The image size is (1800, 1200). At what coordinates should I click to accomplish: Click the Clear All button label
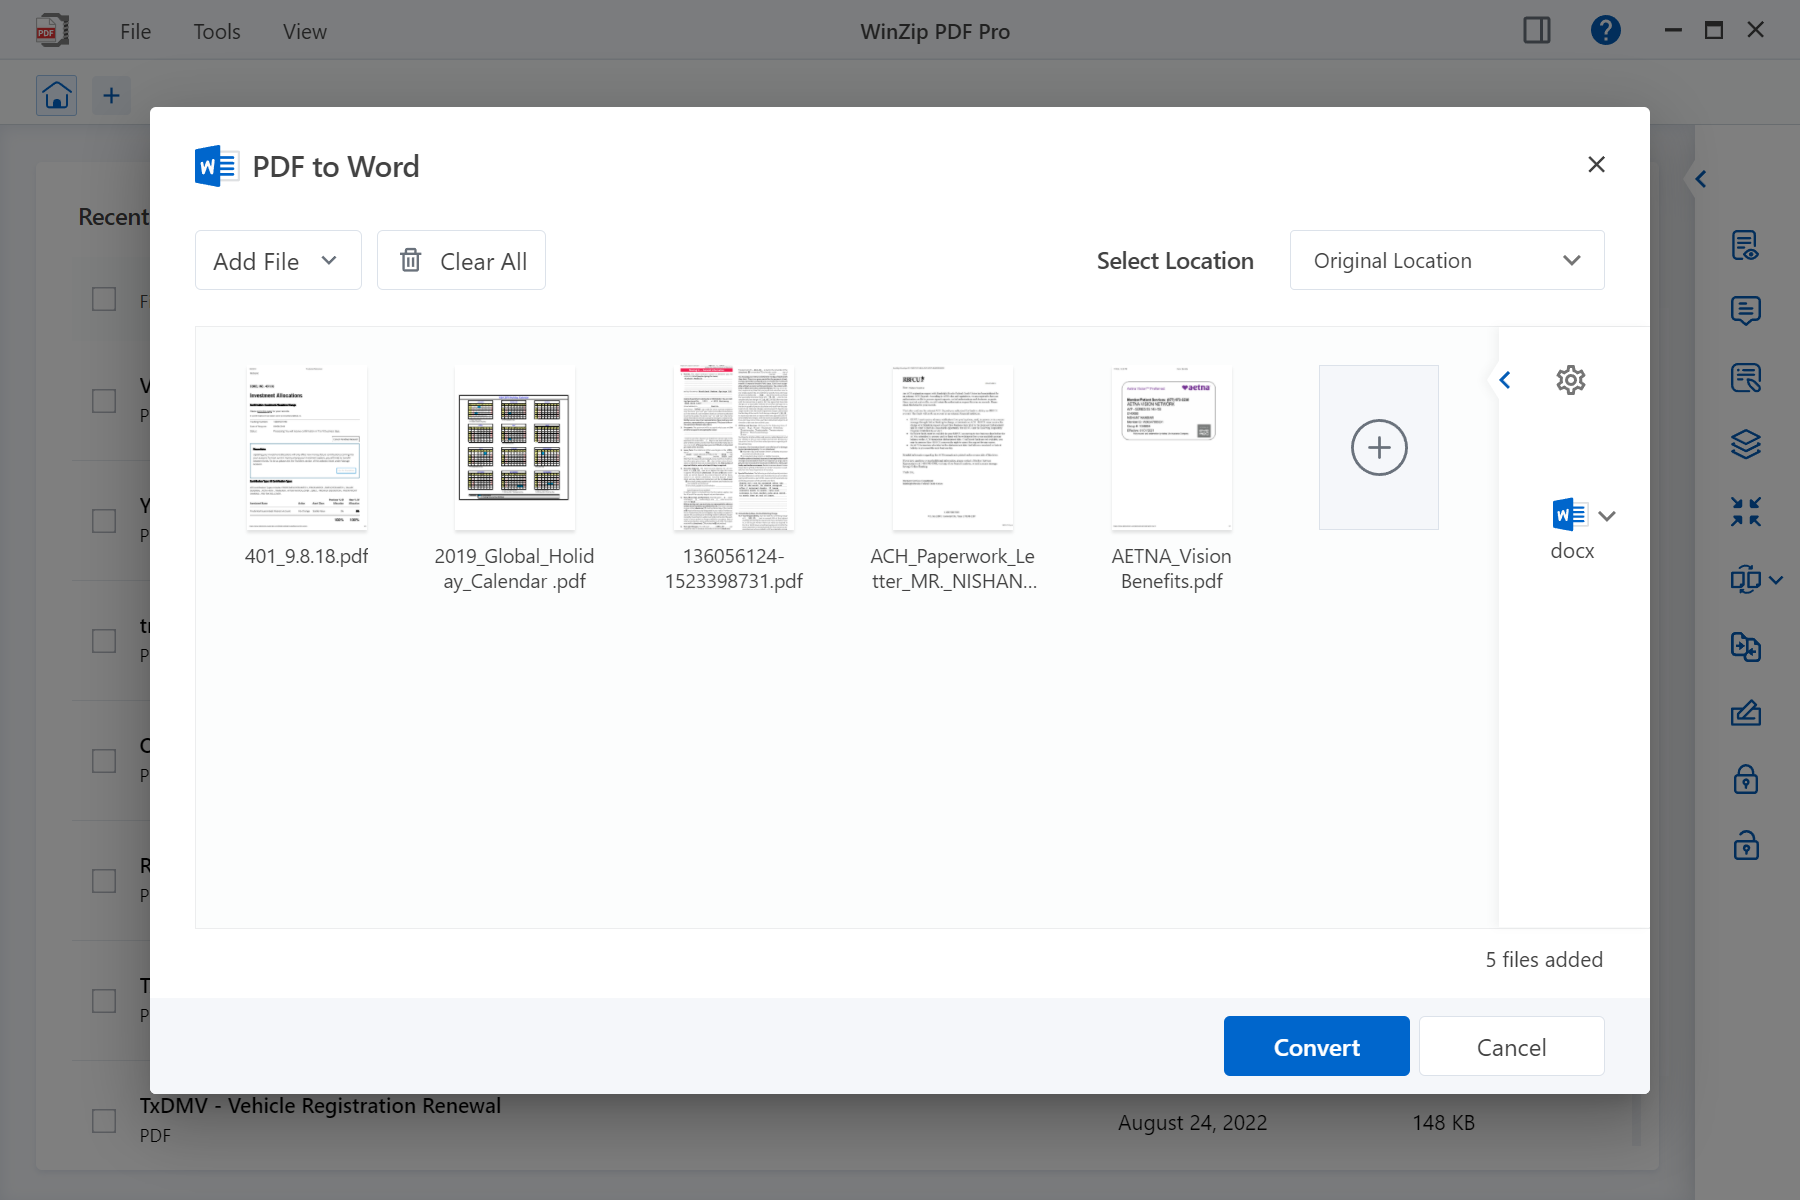(x=483, y=261)
